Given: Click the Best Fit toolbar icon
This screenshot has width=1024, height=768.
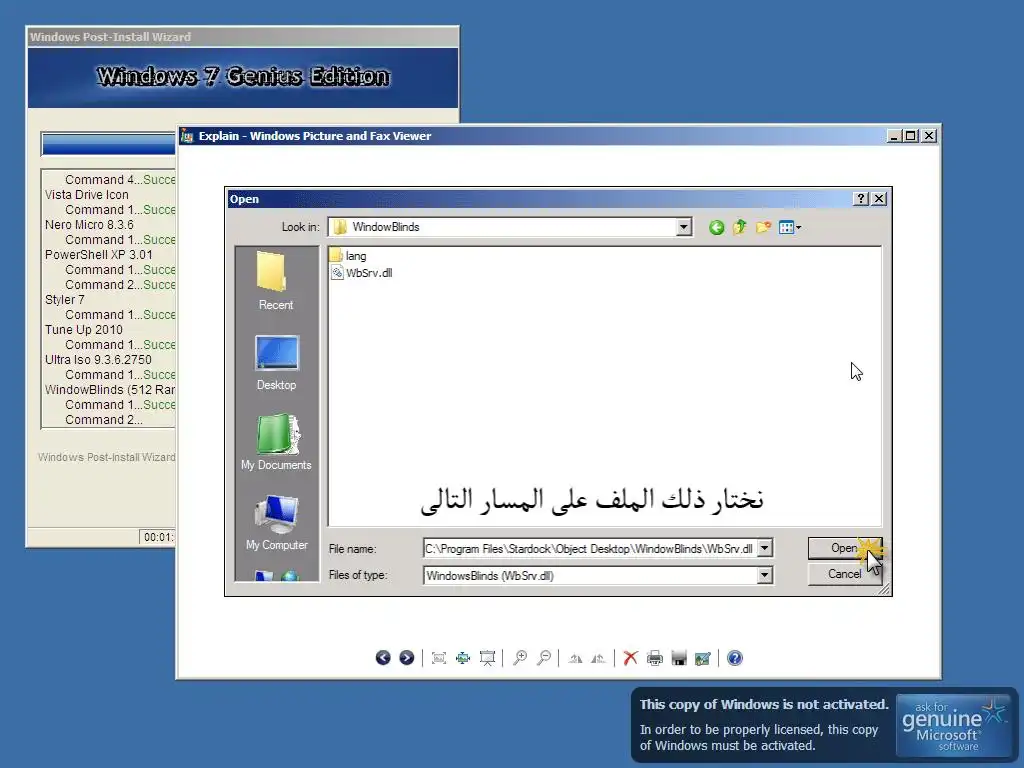Looking at the screenshot, I should (439, 658).
